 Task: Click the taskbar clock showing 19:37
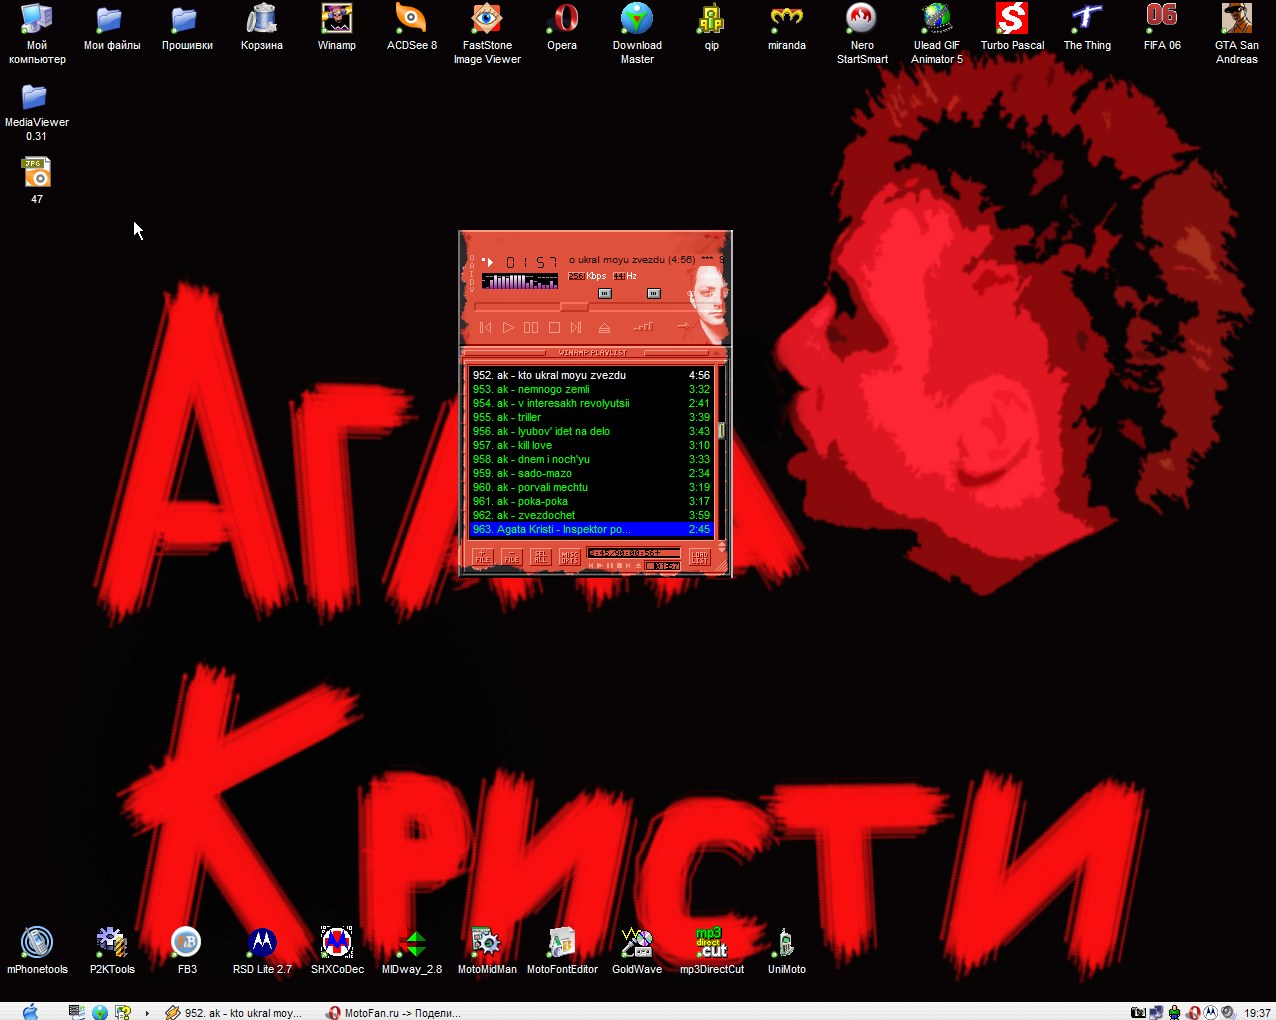[x=1257, y=1013]
